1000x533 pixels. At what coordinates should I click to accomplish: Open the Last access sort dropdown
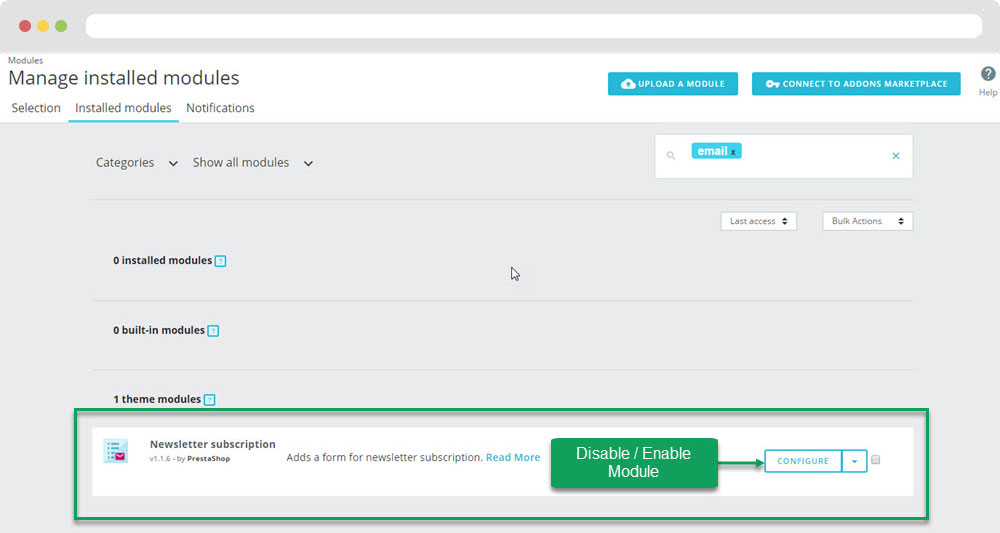tap(758, 221)
